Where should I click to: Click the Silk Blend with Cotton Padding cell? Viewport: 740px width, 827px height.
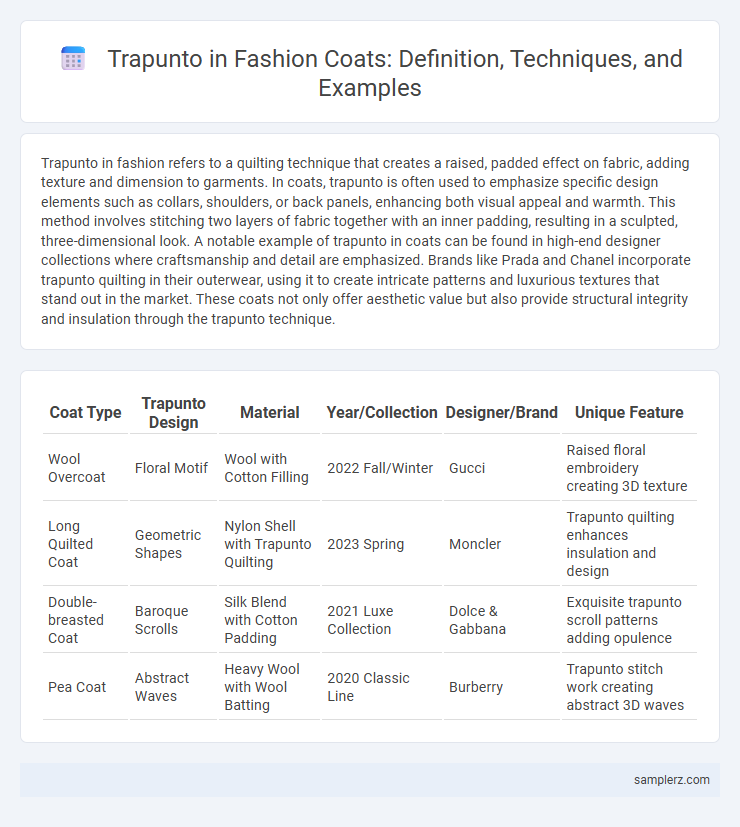point(270,620)
